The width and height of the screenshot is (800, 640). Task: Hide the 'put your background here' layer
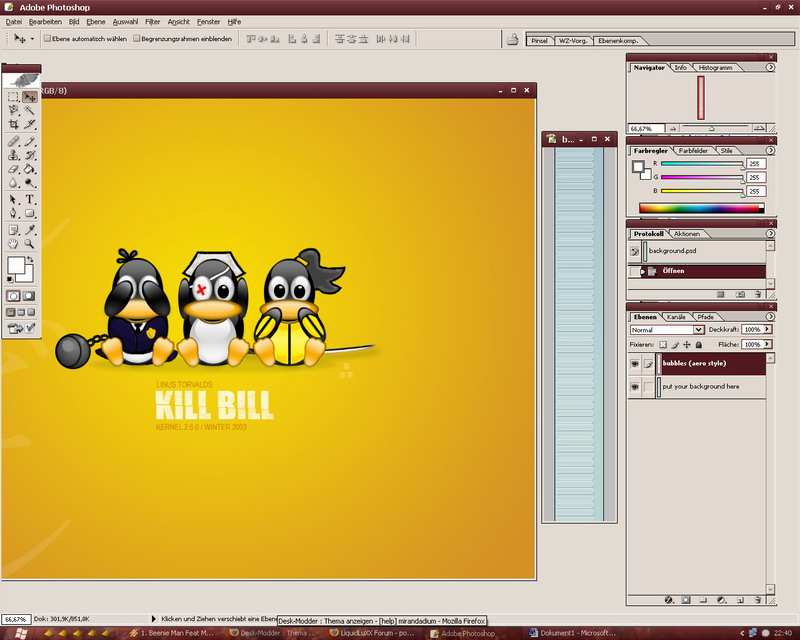coord(635,387)
